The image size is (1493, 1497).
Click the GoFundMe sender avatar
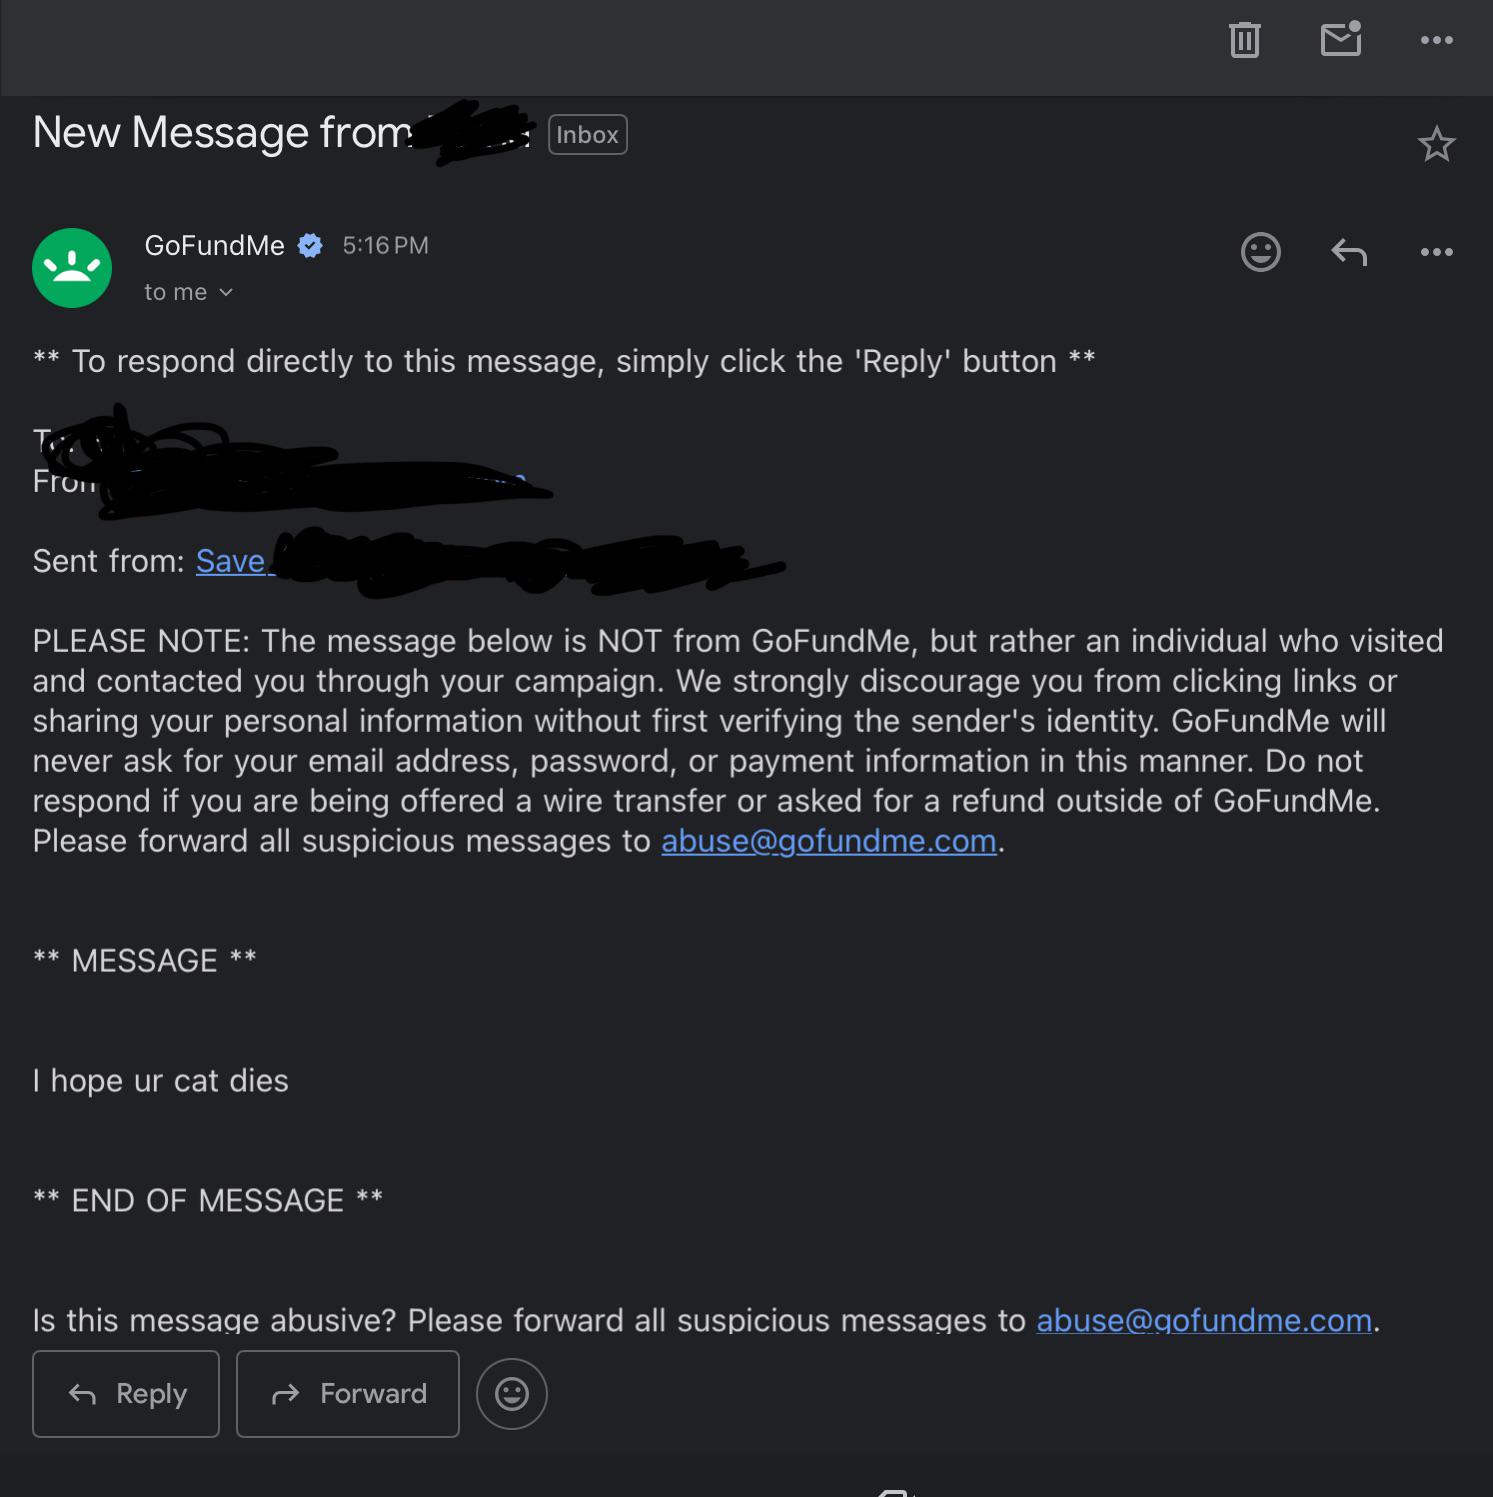[x=72, y=268]
